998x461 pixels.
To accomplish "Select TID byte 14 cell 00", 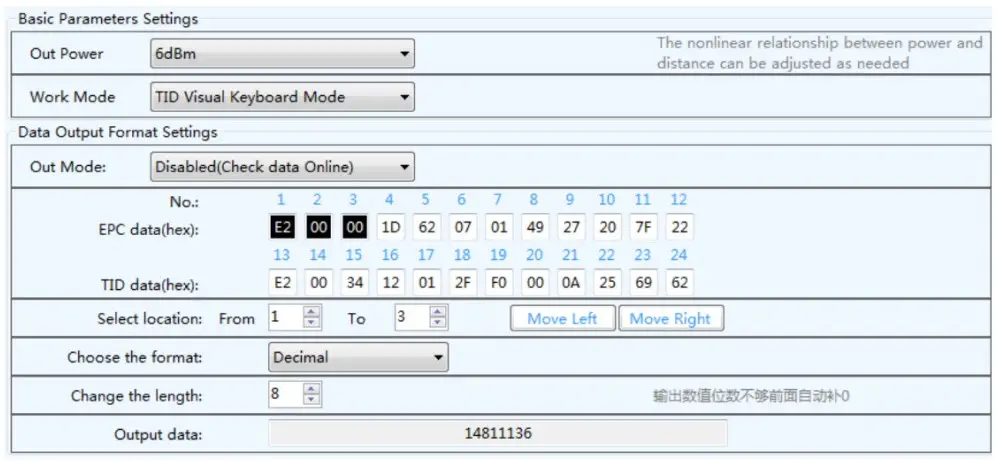I will click(x=318, y=282).
